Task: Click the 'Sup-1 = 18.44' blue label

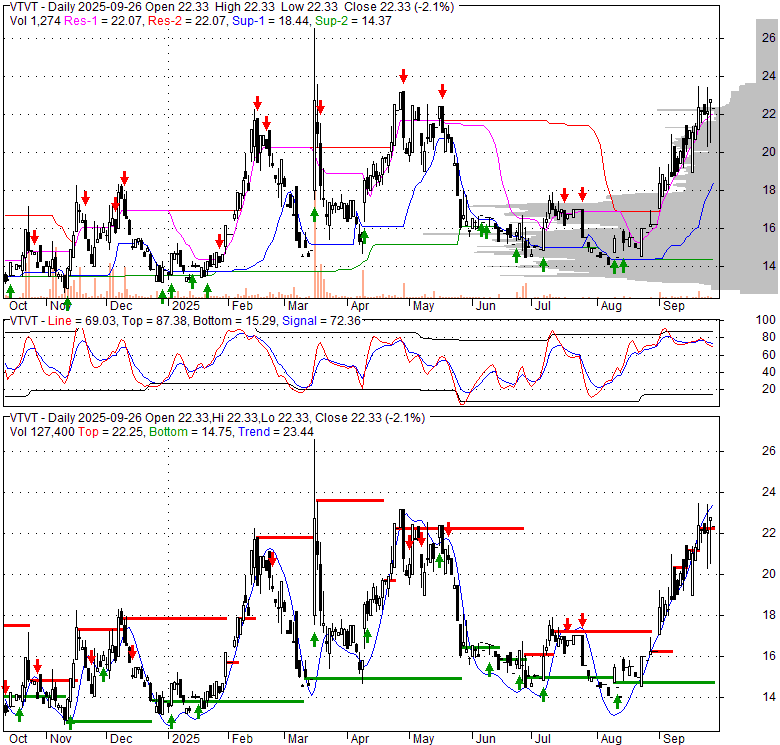Action: tap(272, 21)
